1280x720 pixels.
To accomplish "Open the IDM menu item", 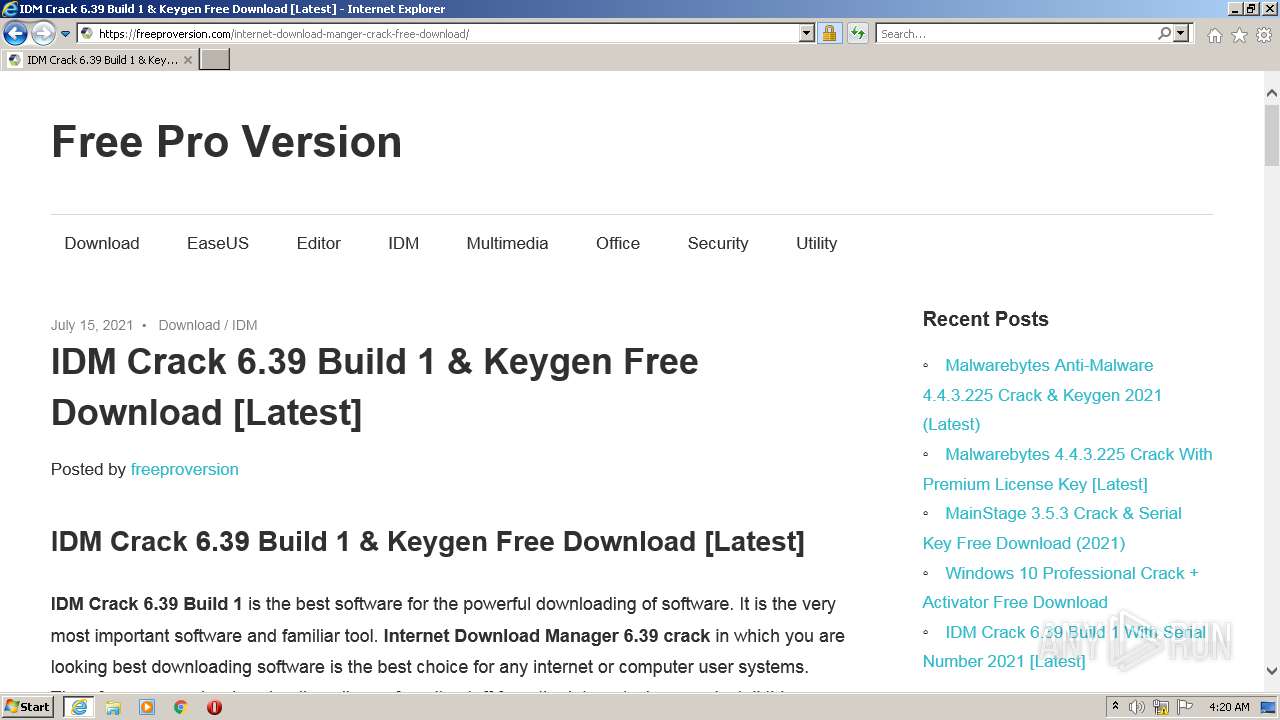I will (x=404, y=243).
